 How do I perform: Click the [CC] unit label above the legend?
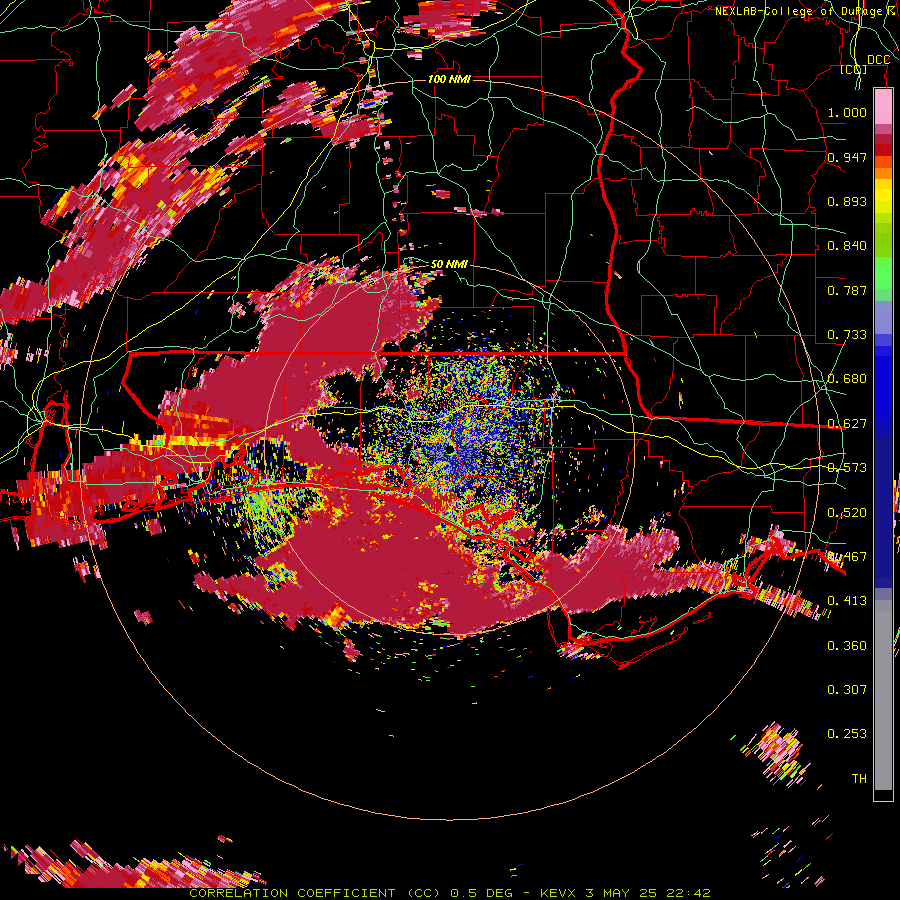(853, 69)
